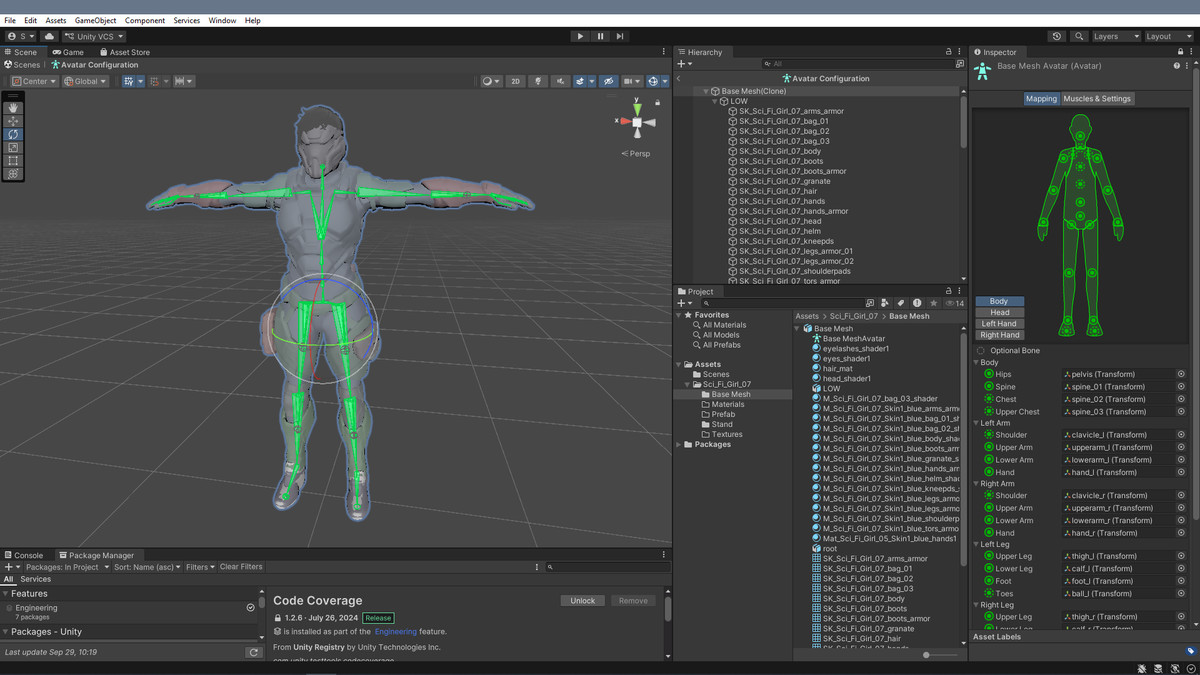Toggle Scene audio mute
1200x675 pixels.
[x=561, y=81]
